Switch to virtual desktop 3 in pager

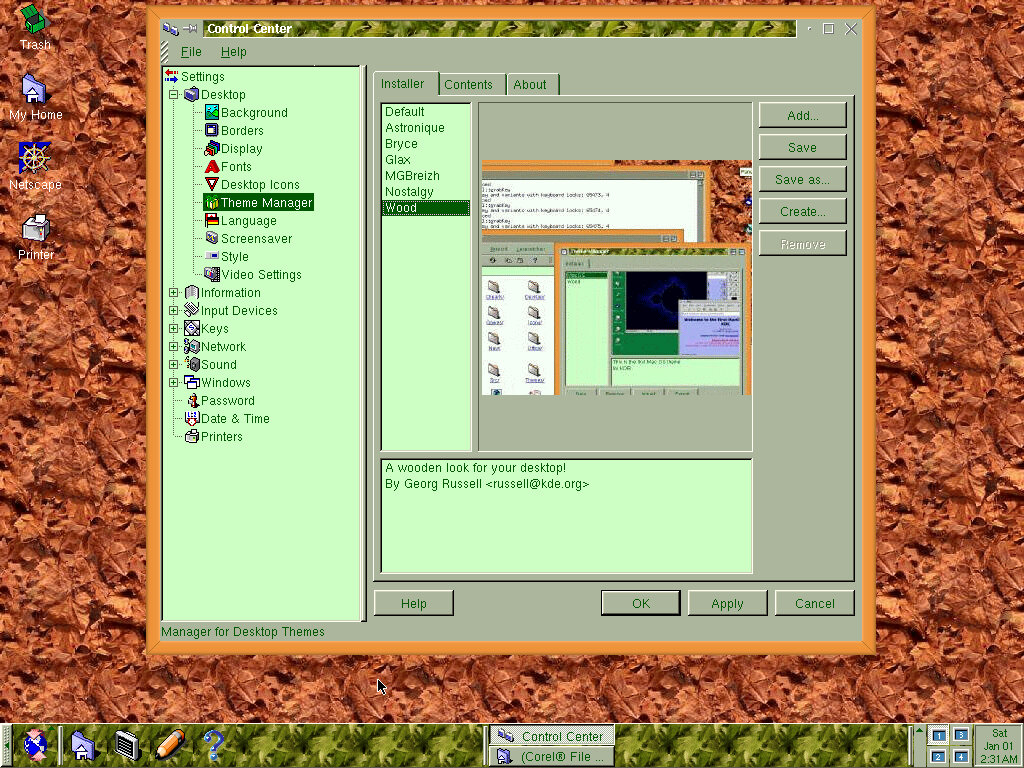coord(960,736)
